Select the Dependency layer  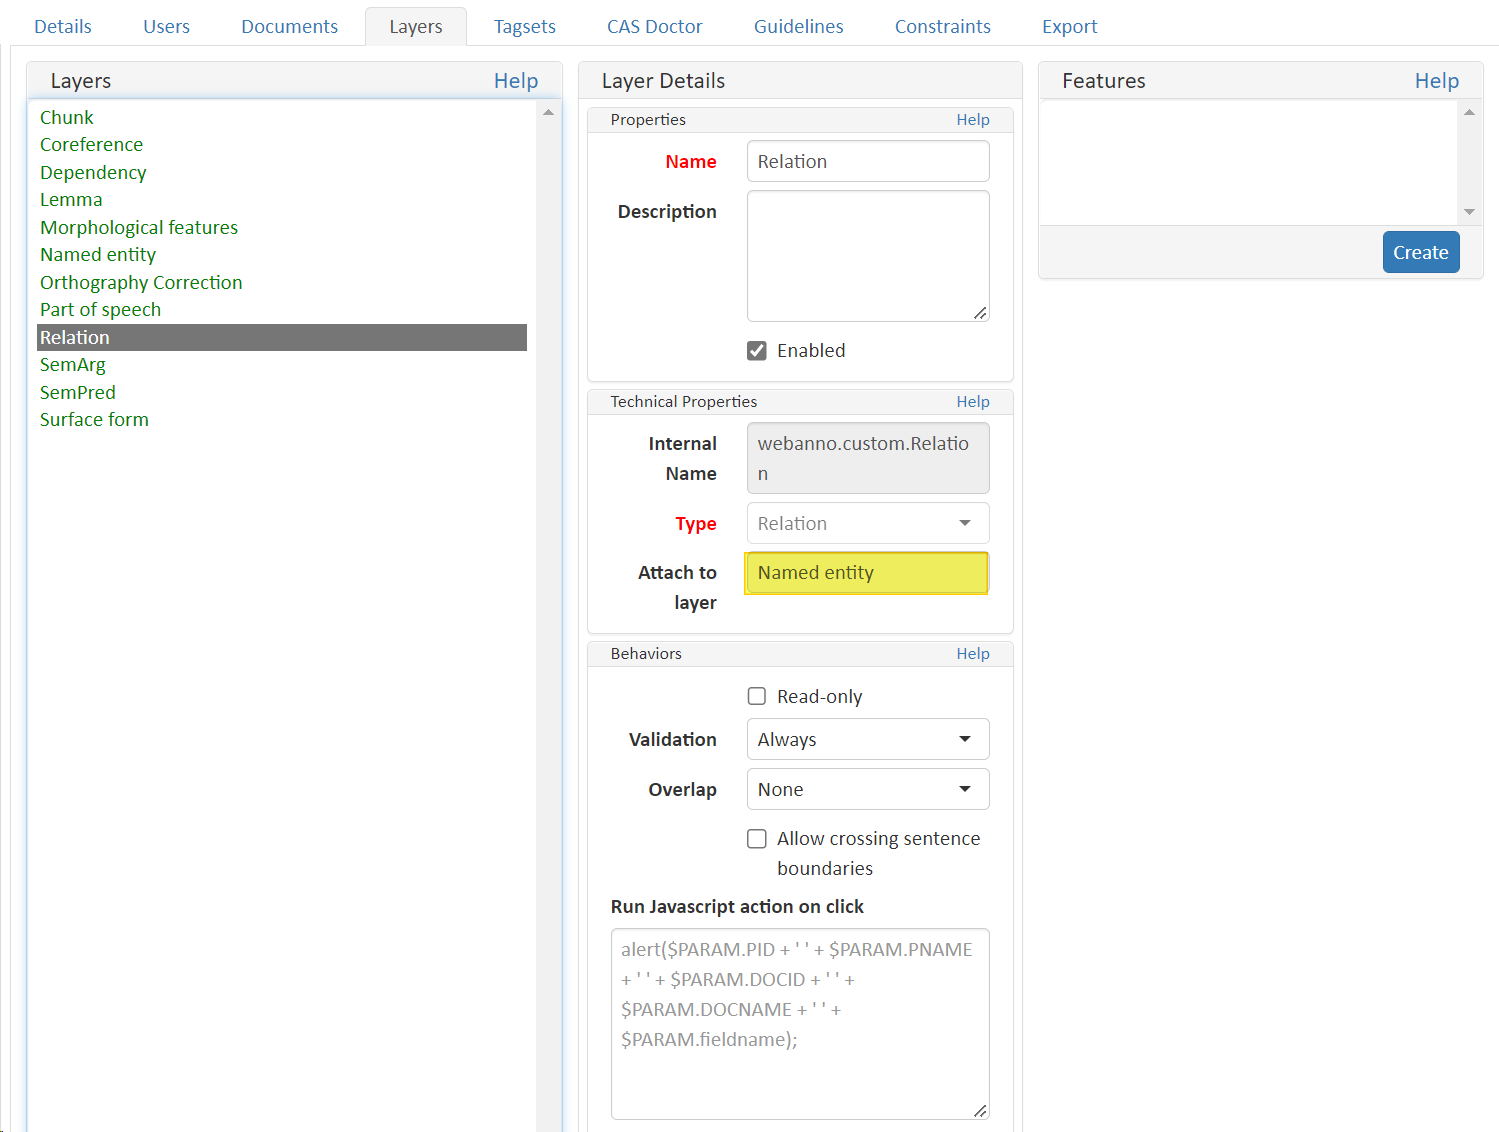coord(92,172)
